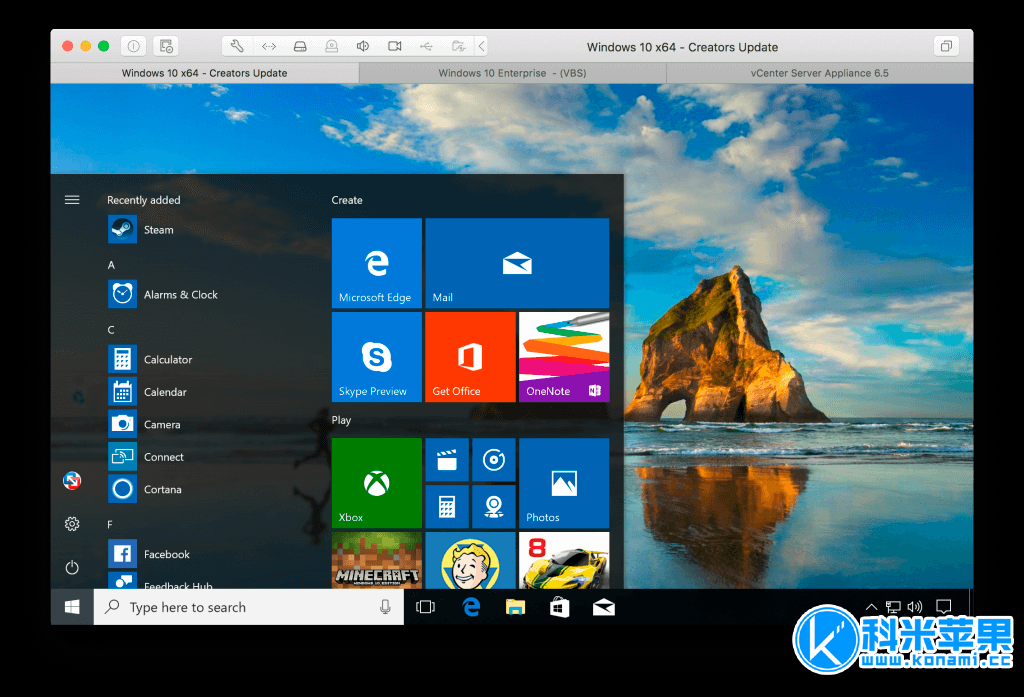
Task: Open the Photos tile
Action: pyautogui.click(x=564, y=483)
